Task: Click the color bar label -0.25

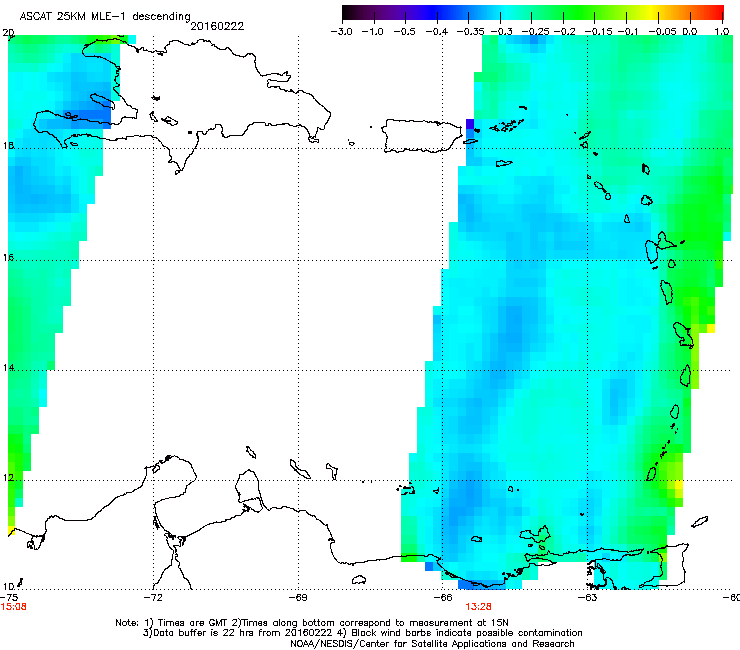Action: (x=535, y=32)
